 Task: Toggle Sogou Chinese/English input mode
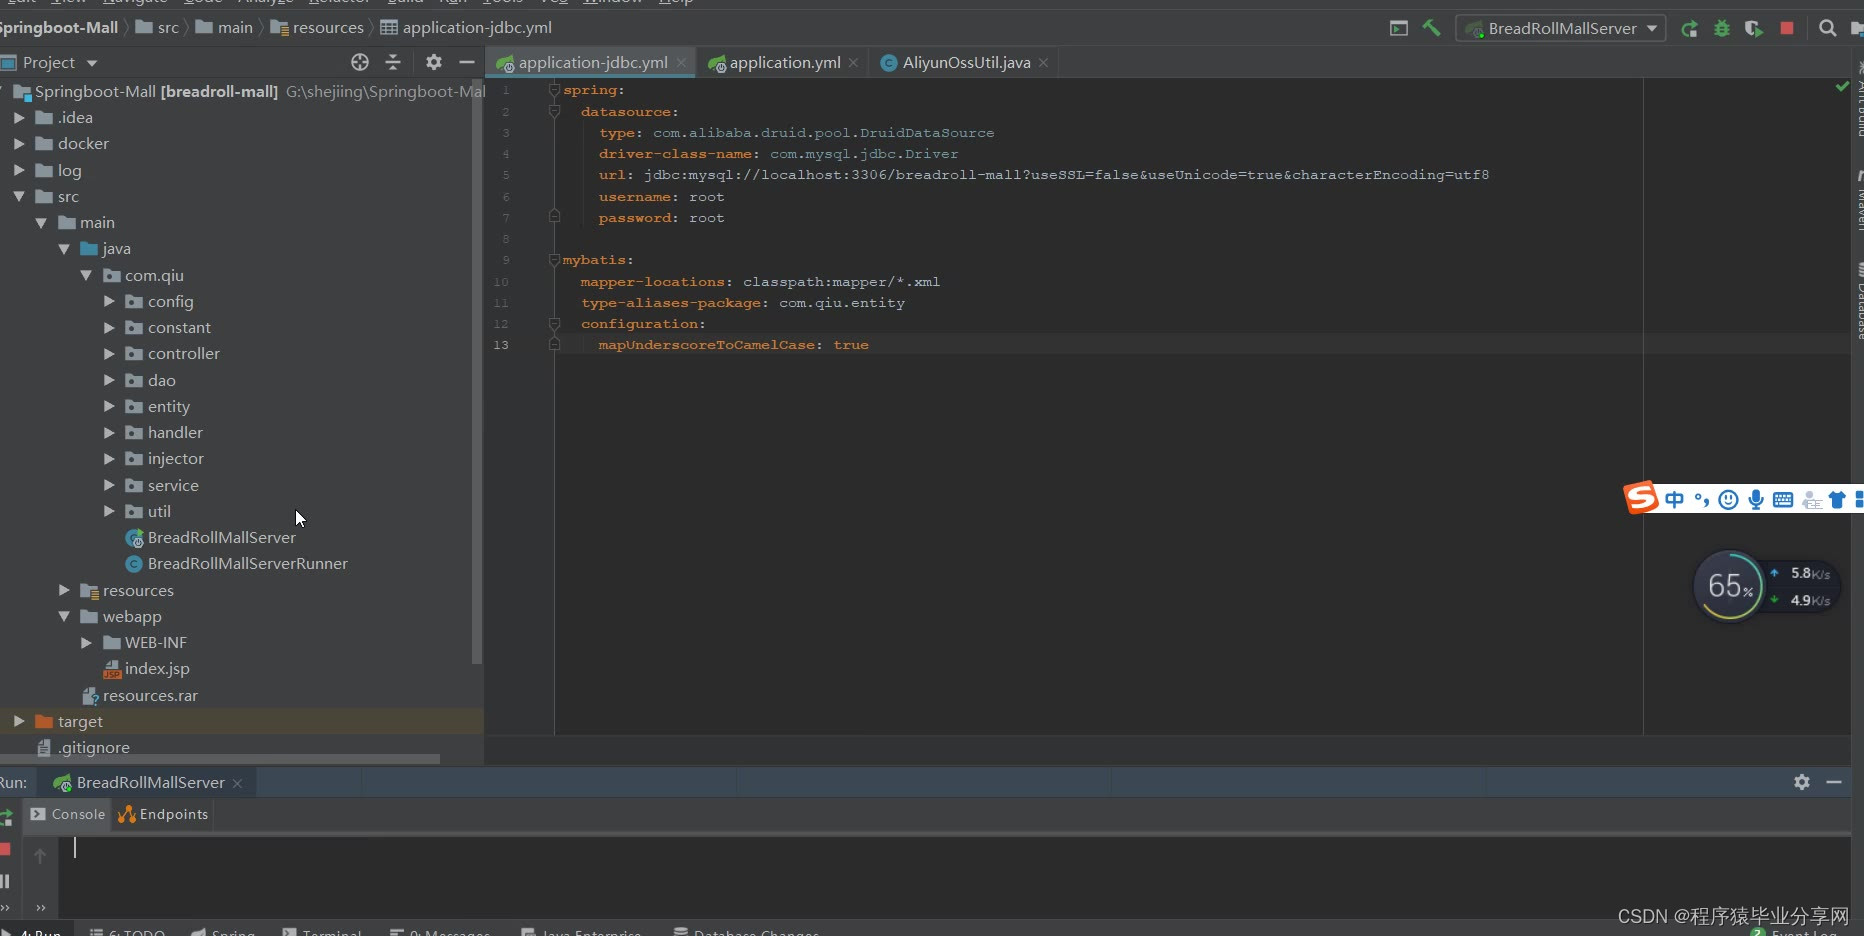[1675, 499]
